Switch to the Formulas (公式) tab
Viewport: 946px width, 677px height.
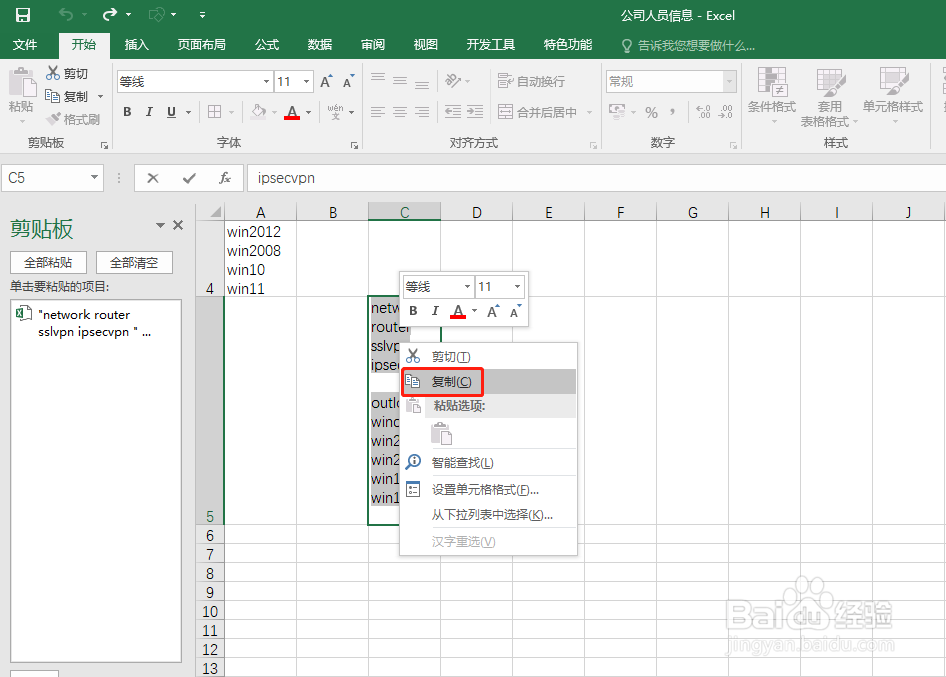point(267,45)
